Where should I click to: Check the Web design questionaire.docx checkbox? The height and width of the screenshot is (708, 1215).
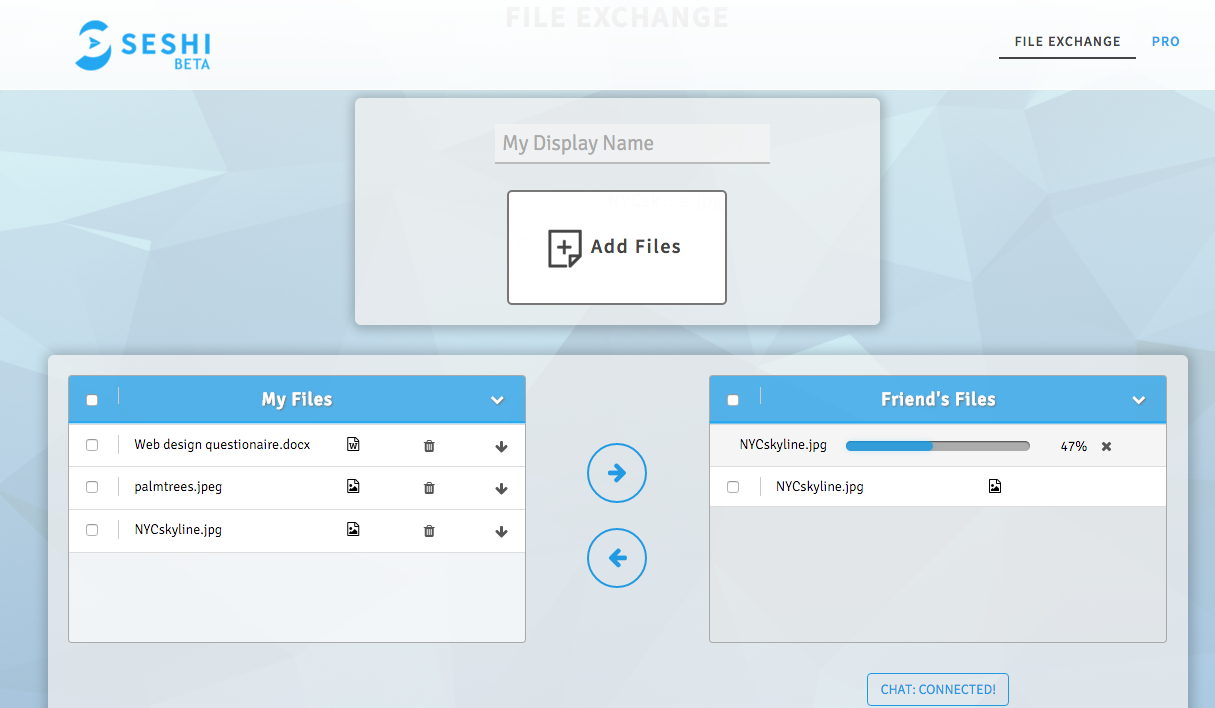pos(92,445)
